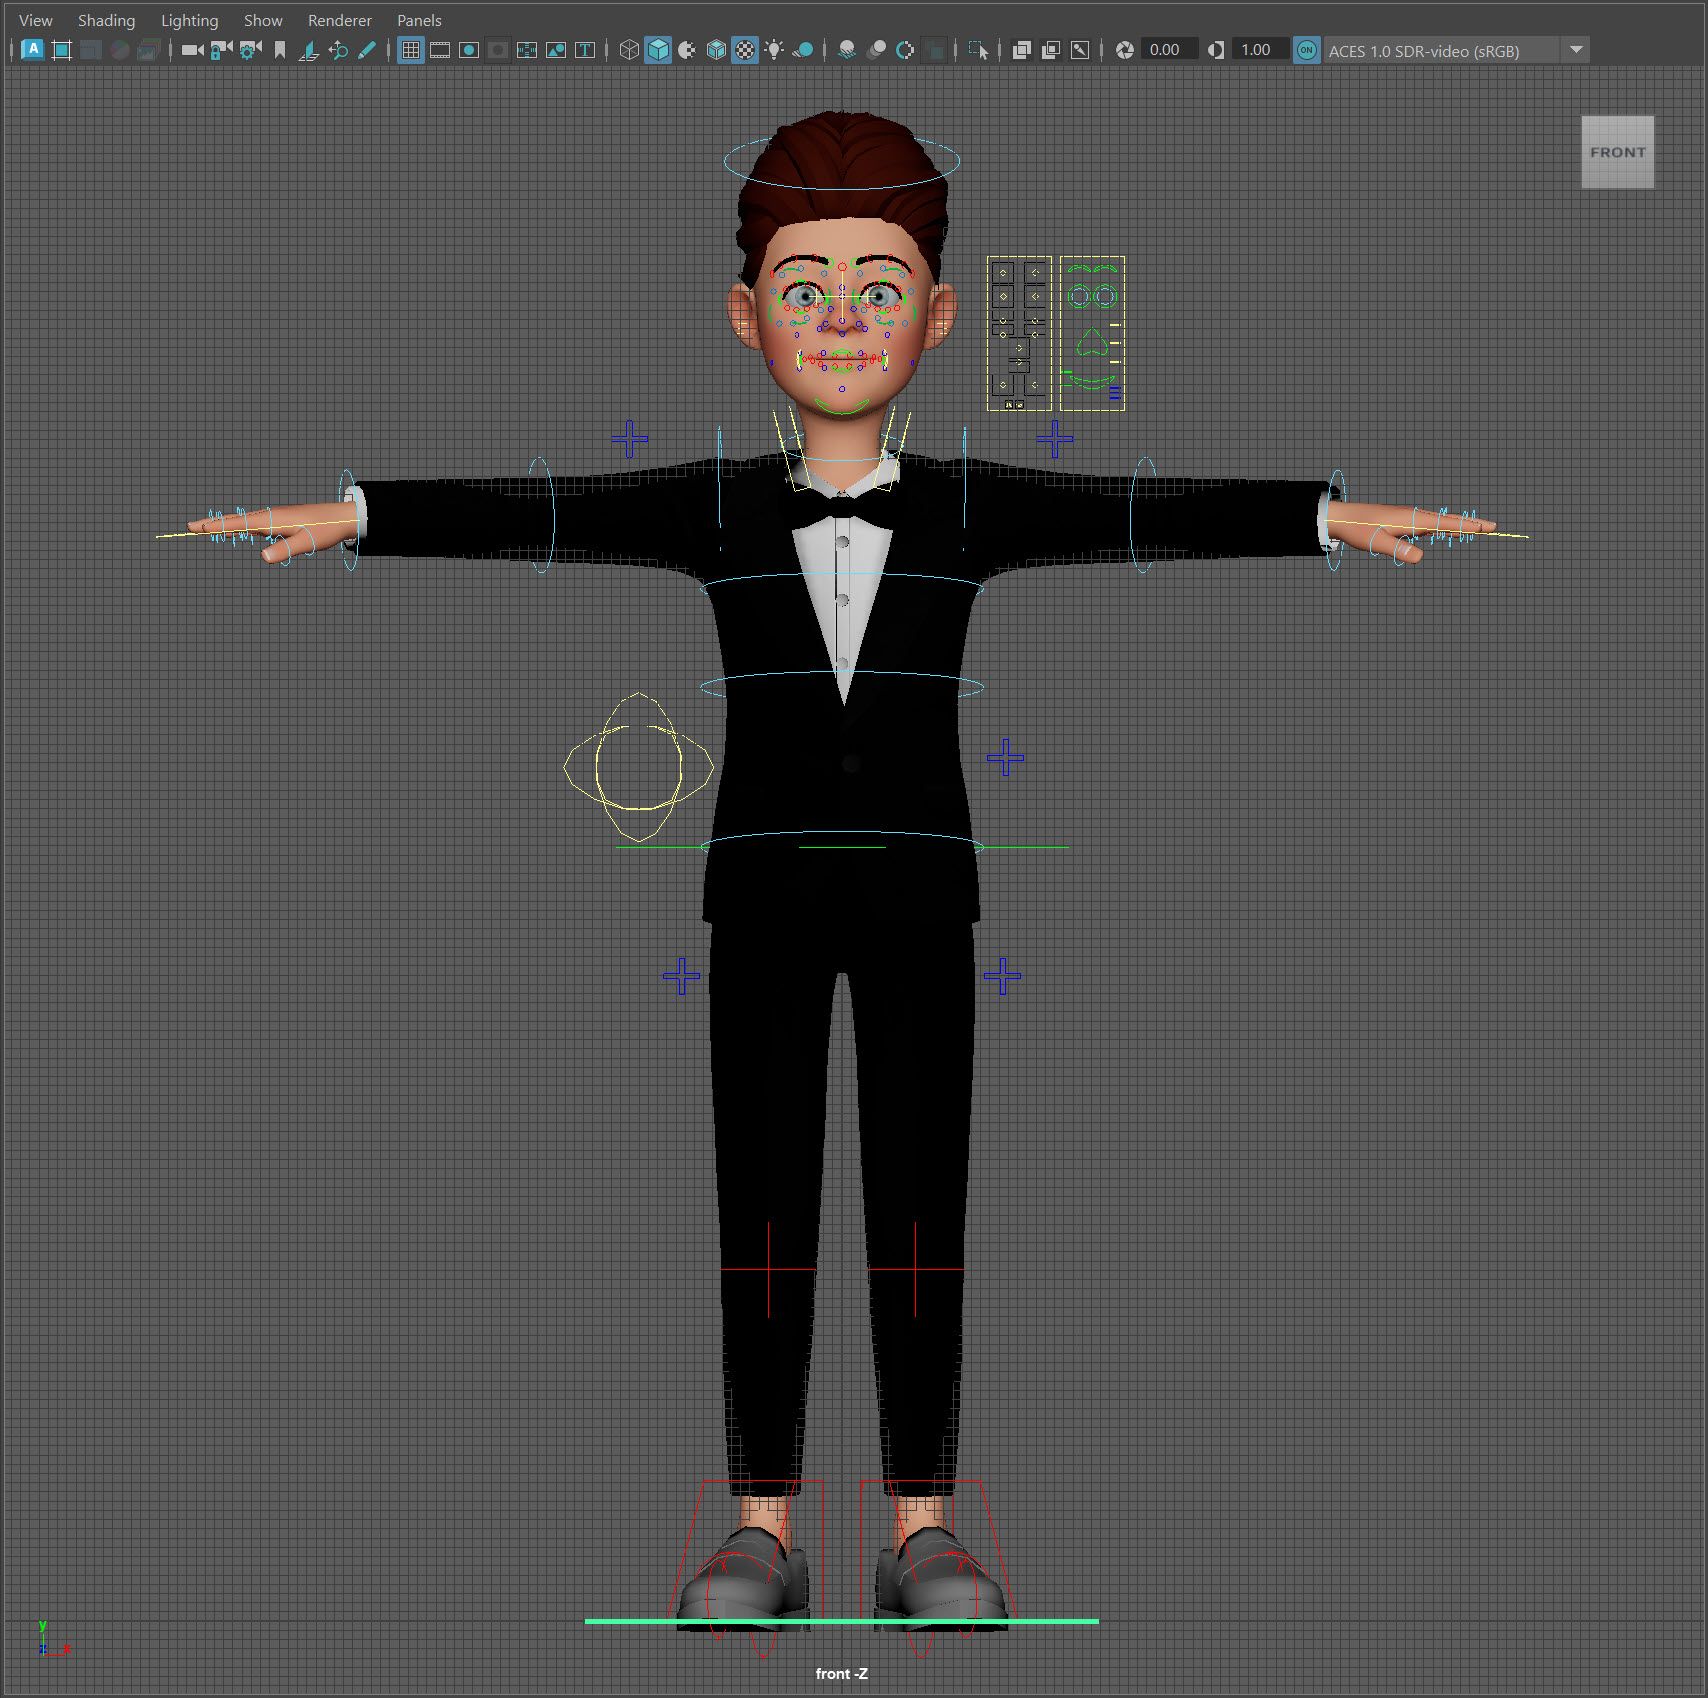
Task: Turn off color management ON button
Action: pyautogui.click(x=1306, y=50)
